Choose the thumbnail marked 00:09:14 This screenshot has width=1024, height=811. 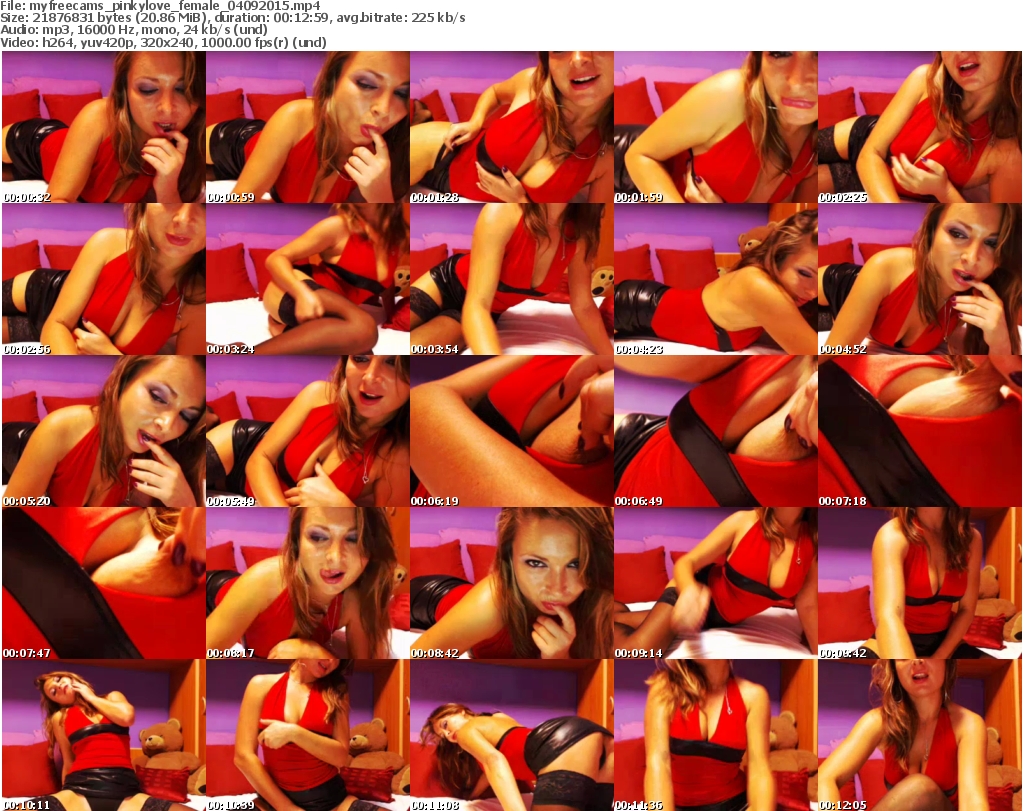[716, 583]
